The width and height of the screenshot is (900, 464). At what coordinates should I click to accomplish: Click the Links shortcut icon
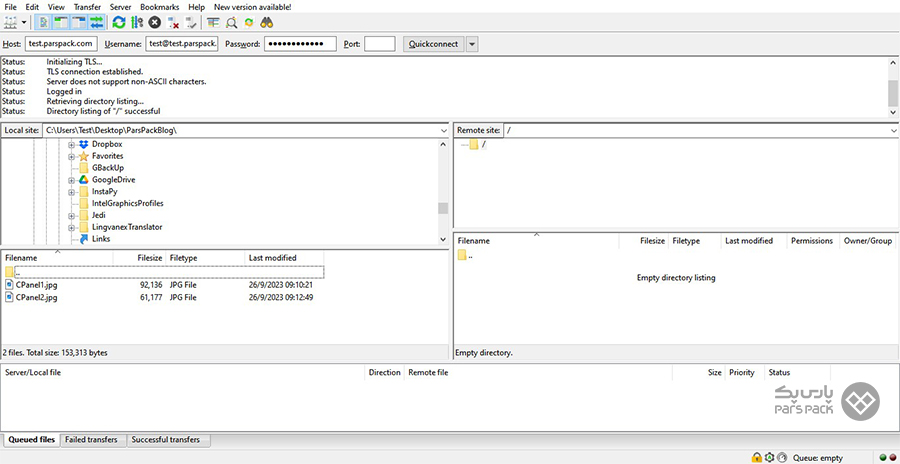[x=84, y=239]
